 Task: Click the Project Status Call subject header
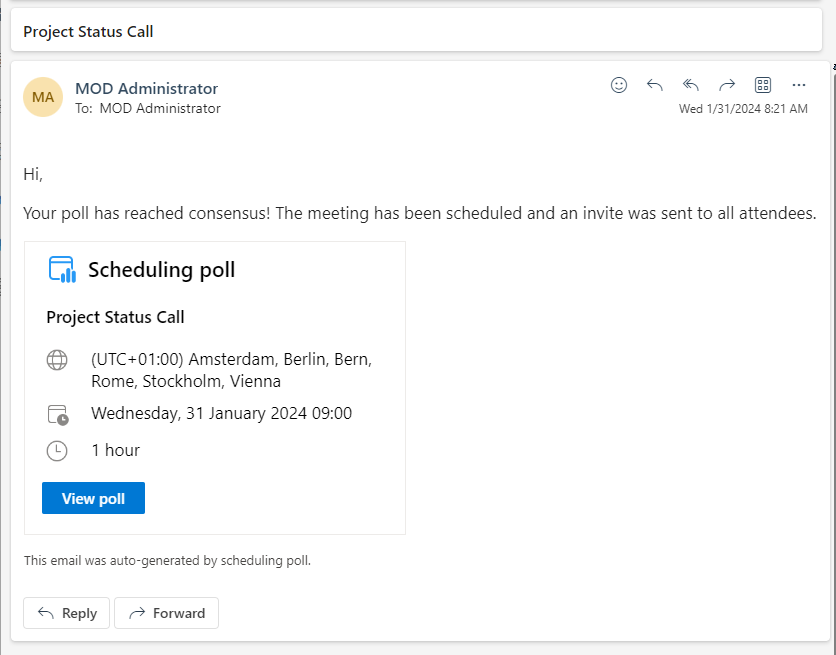click(88, 31)
